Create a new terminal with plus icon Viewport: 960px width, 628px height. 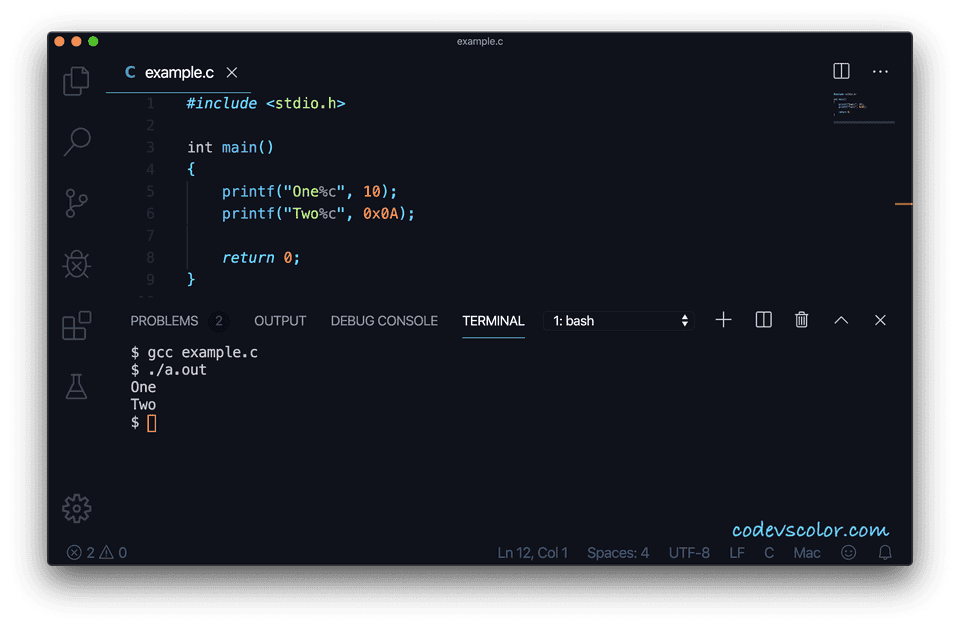pyautogui.click(x=724, y=320)
